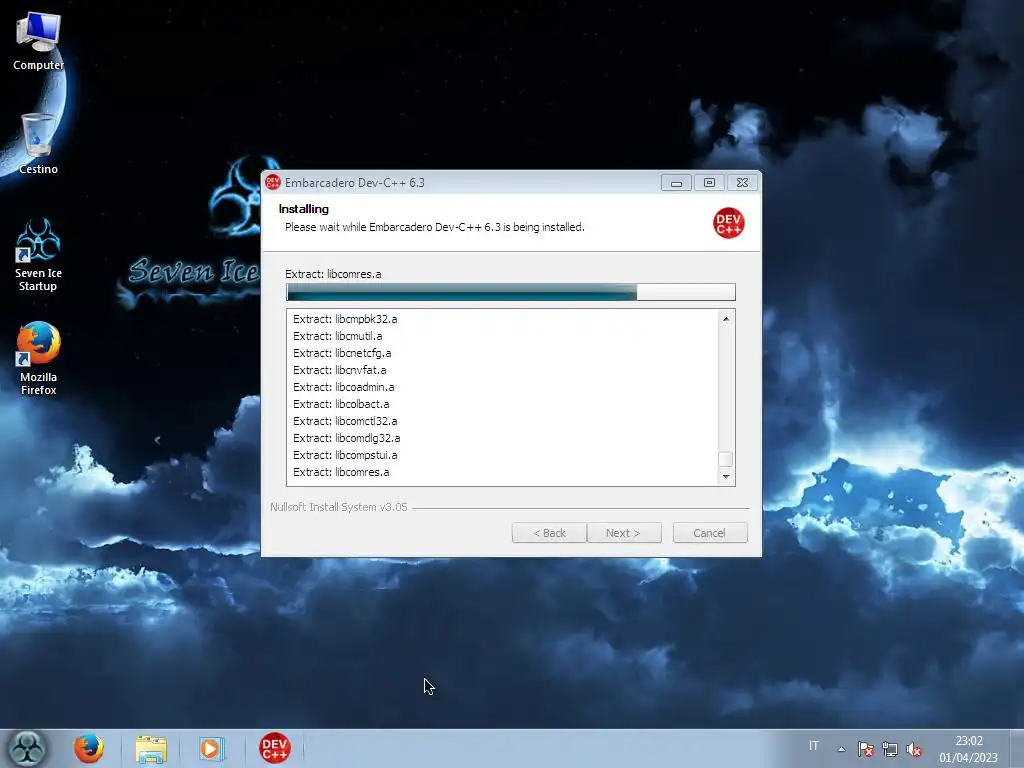Open the Computer desktop icon

[x=38, y=41]
